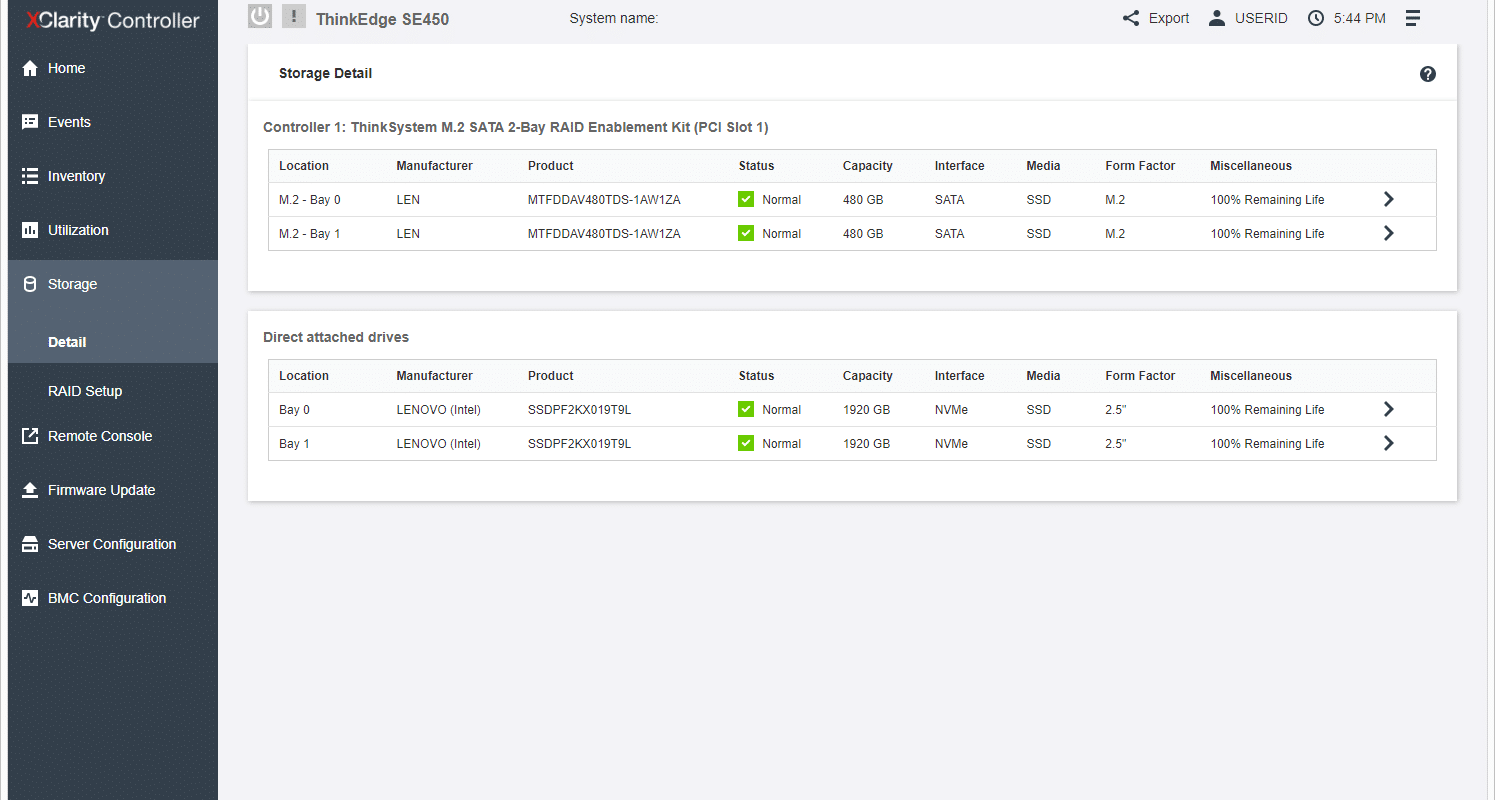Click the Export share icon
Image resolution: width=1495 pixels, height=800 pixels.
(x=1131, y=18)
